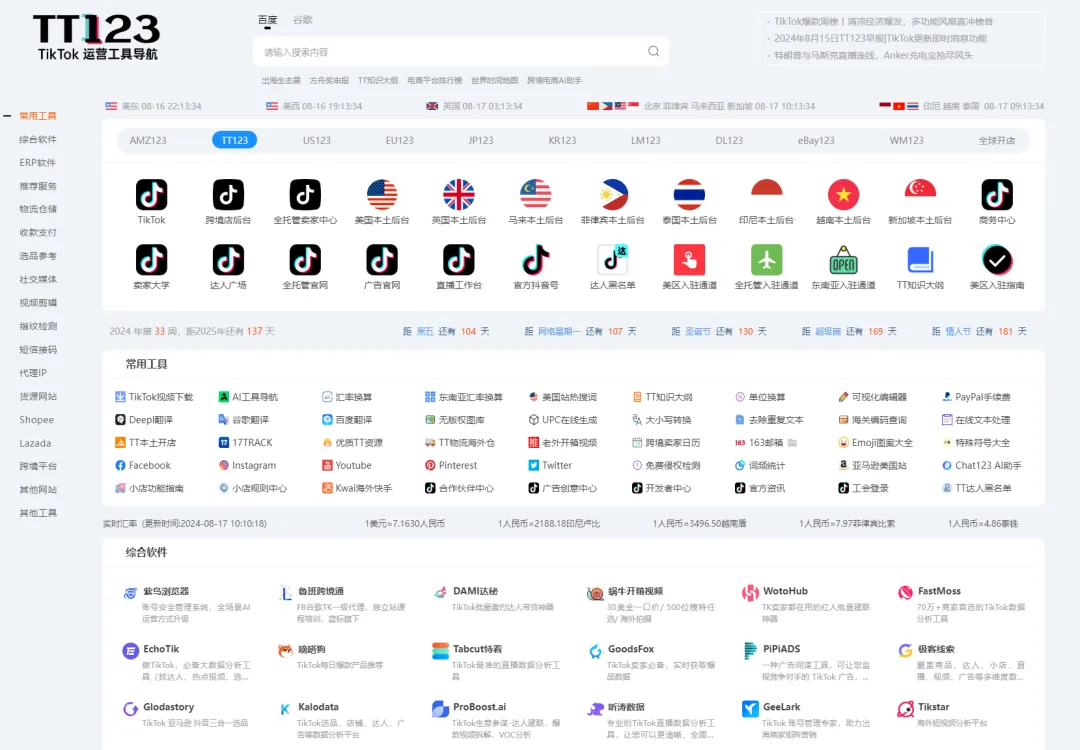Open the blue book TT知识大纲 icon
This screenshot has height=750, width=1080.
[920, 260]
